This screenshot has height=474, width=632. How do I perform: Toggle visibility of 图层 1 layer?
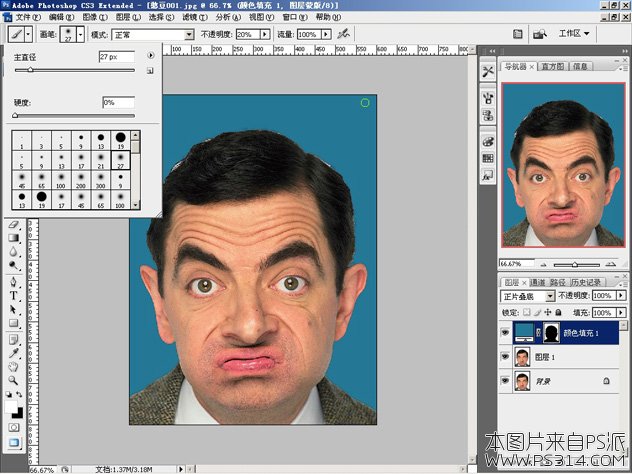(x=505, y=358)
